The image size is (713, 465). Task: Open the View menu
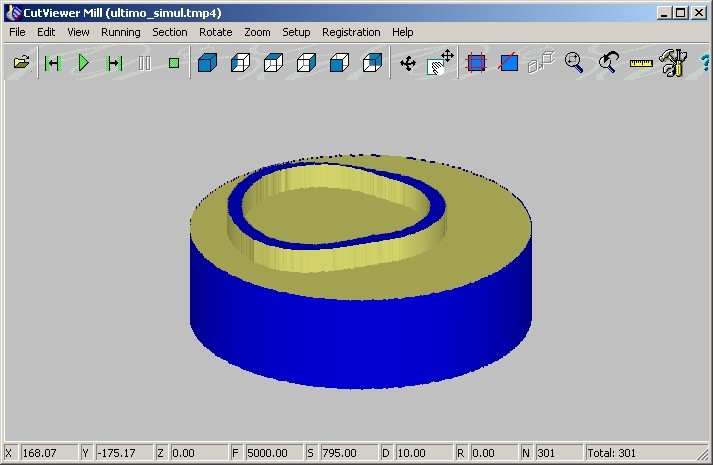[78, 32]
